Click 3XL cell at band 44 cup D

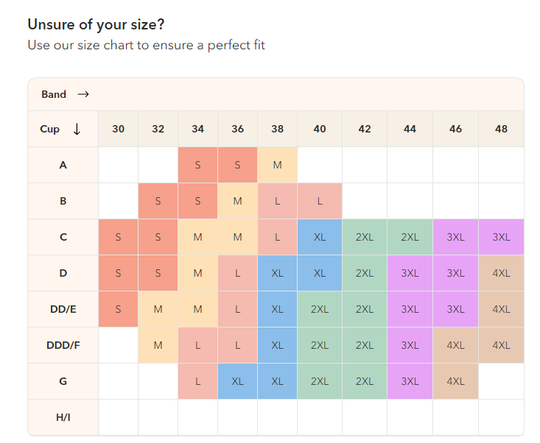[410, 273]
